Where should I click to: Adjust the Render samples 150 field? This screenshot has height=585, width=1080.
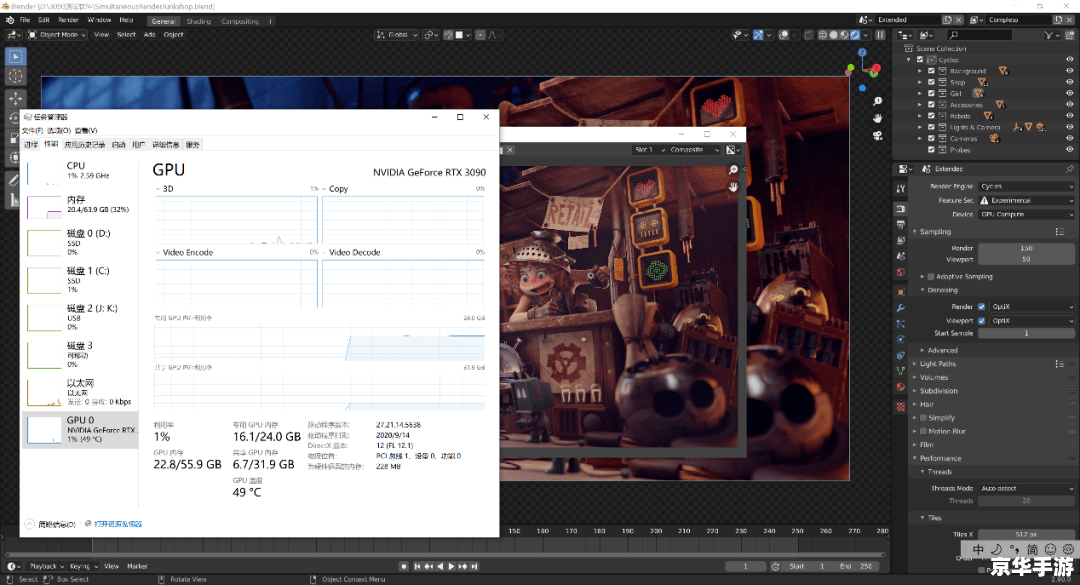point(1026,248)
